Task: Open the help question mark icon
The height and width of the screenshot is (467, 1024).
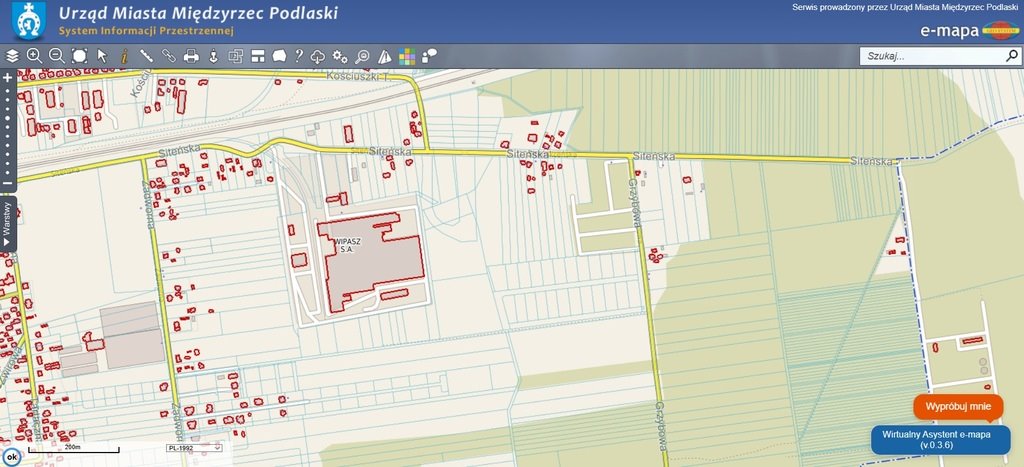Action: (299, 56)
